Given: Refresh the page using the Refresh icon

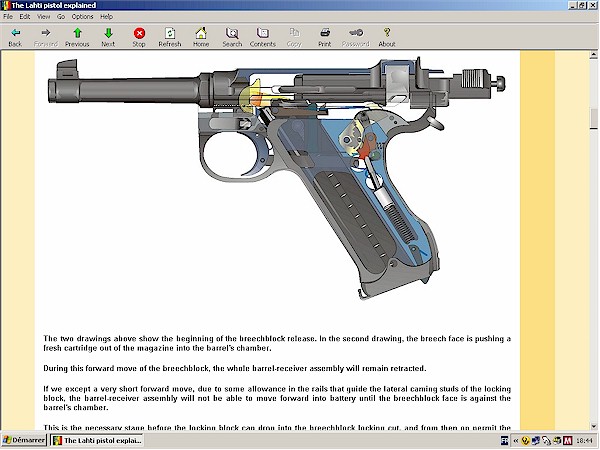Looking at the screenshot, I should point(170,33).
